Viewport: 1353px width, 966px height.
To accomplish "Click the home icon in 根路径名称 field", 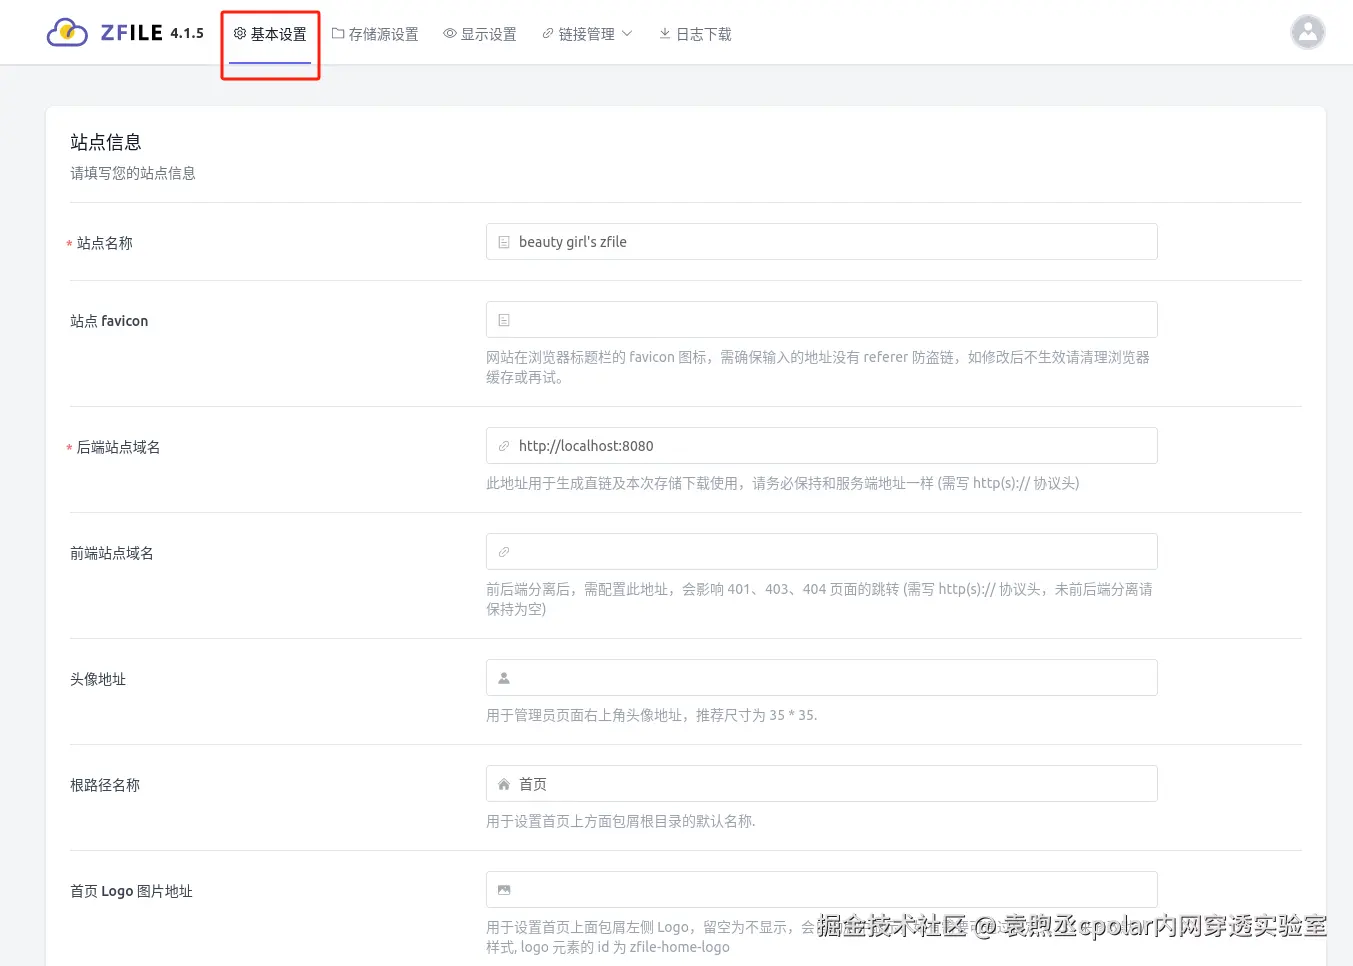I will pyautogui.click(x=504, y=784).
